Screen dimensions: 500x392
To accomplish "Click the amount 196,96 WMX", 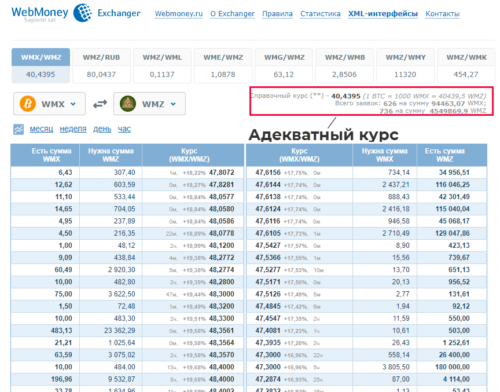I will (x=61, y=379).
